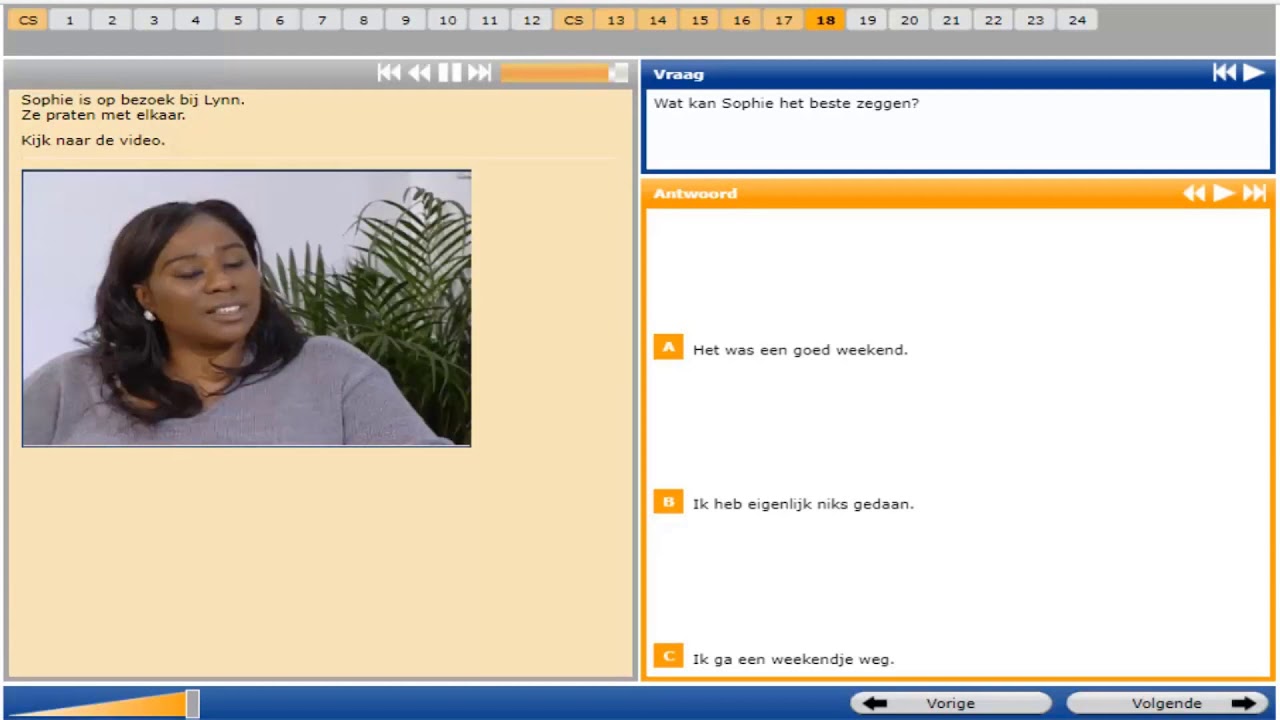Click the video progress bar
This screenshot has width=1280, height=720.
564,73
